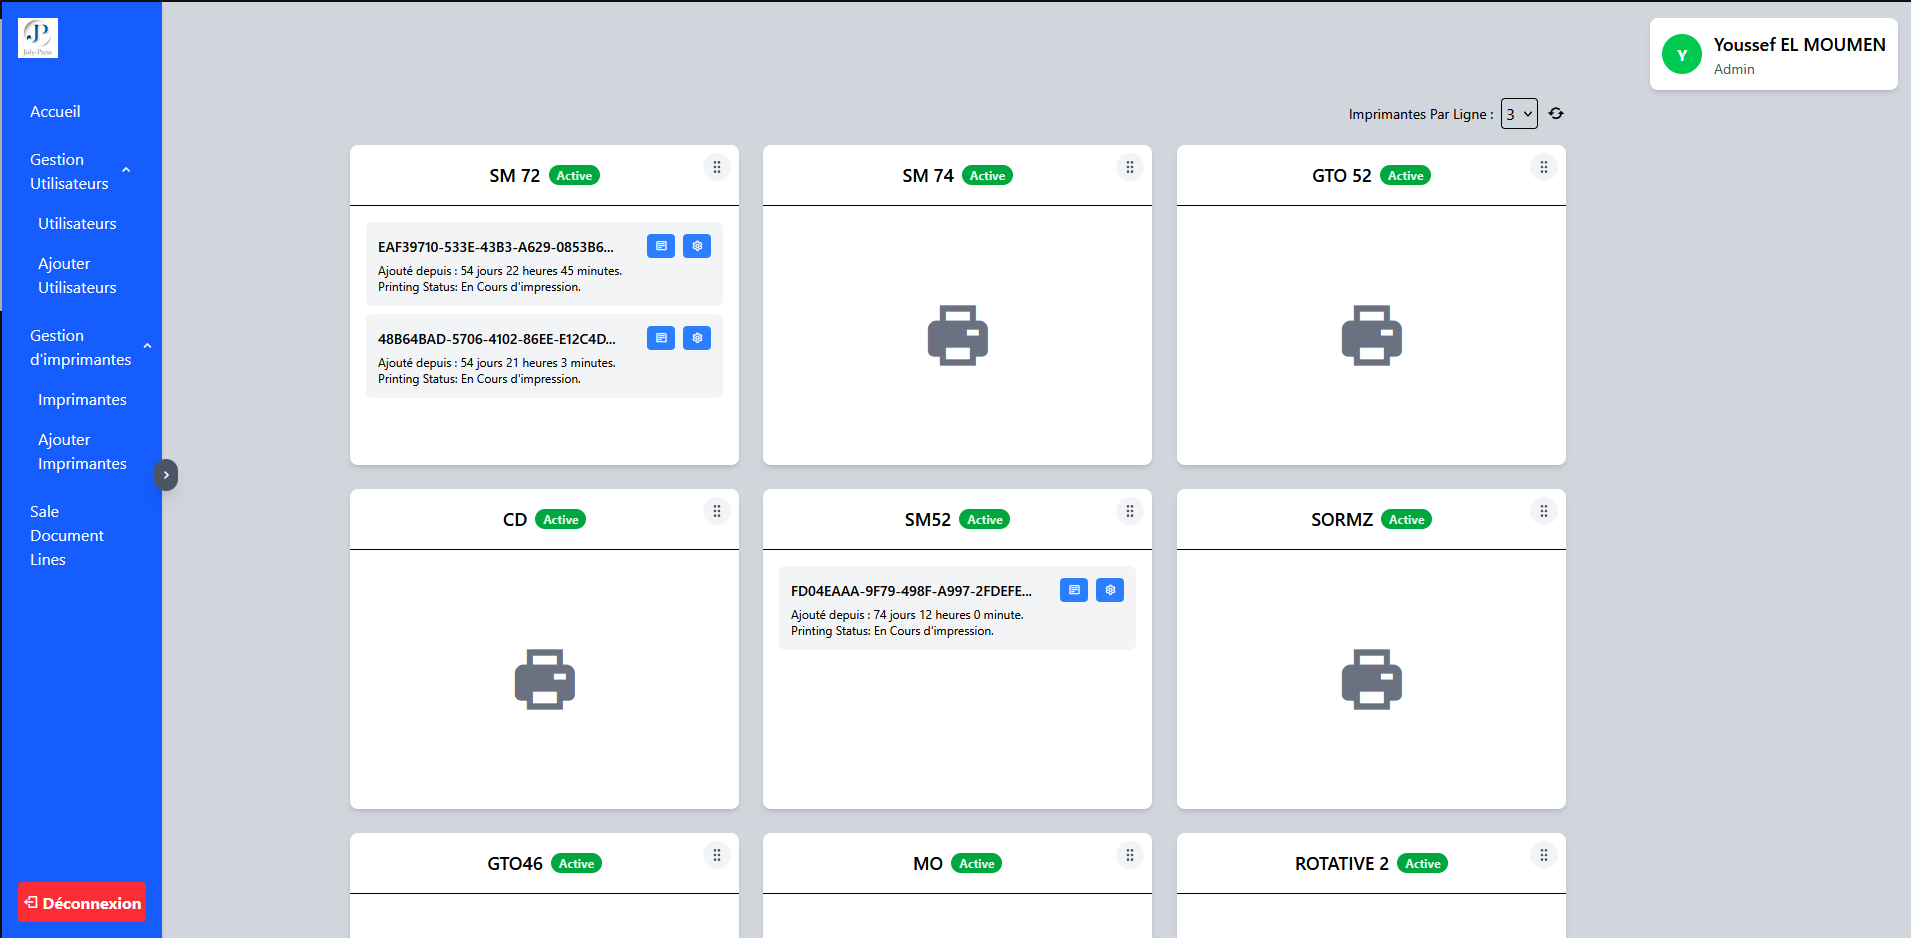Click the Joly-Press logo in sidebar
Image resolution: width=1911 pixels, height=938 pixels.
pos(38,38)
